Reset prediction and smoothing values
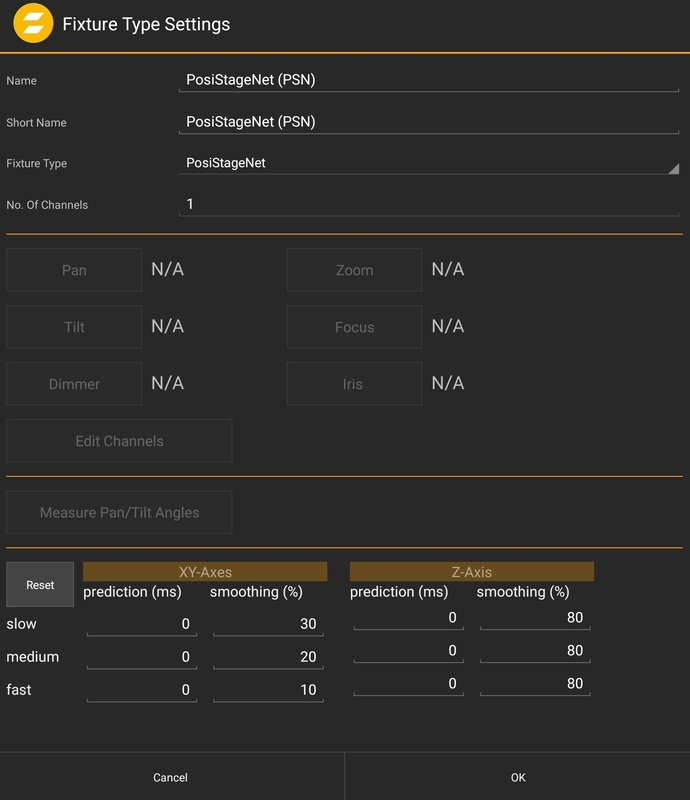The width and height of the screenshot is (690, 800). 40,585
